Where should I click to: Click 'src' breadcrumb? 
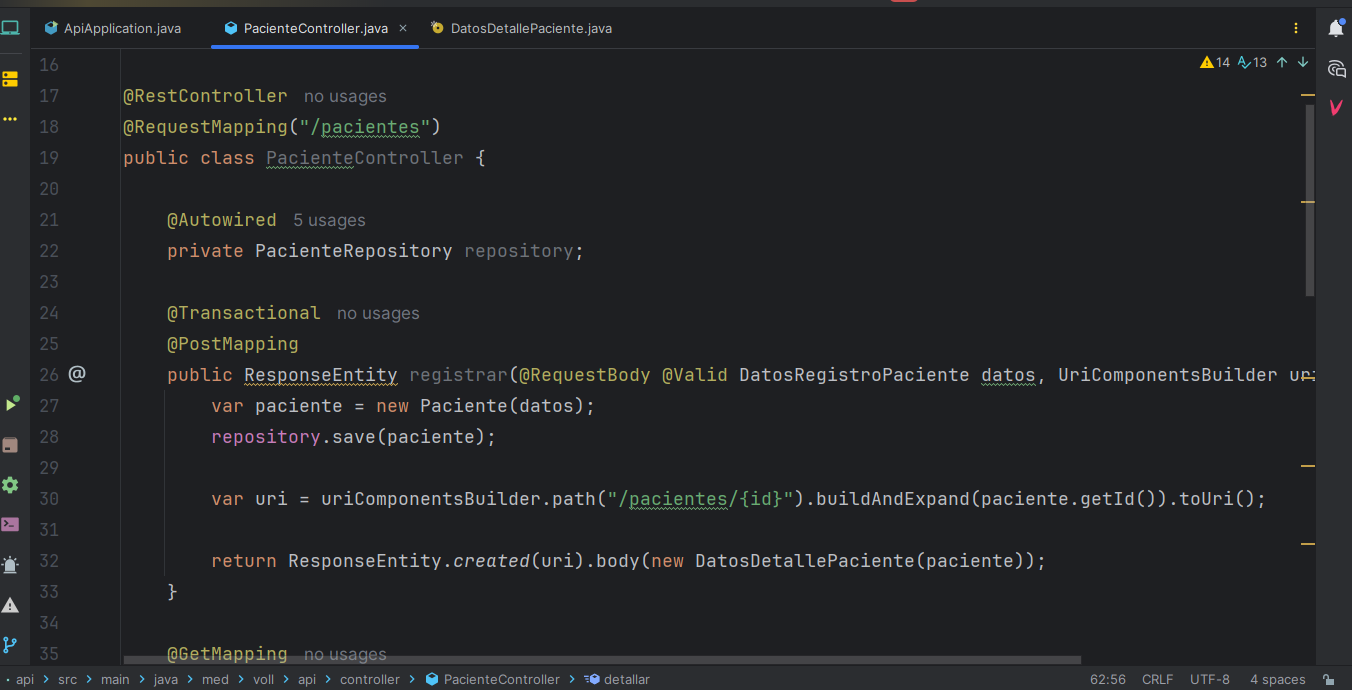[67, 679]
